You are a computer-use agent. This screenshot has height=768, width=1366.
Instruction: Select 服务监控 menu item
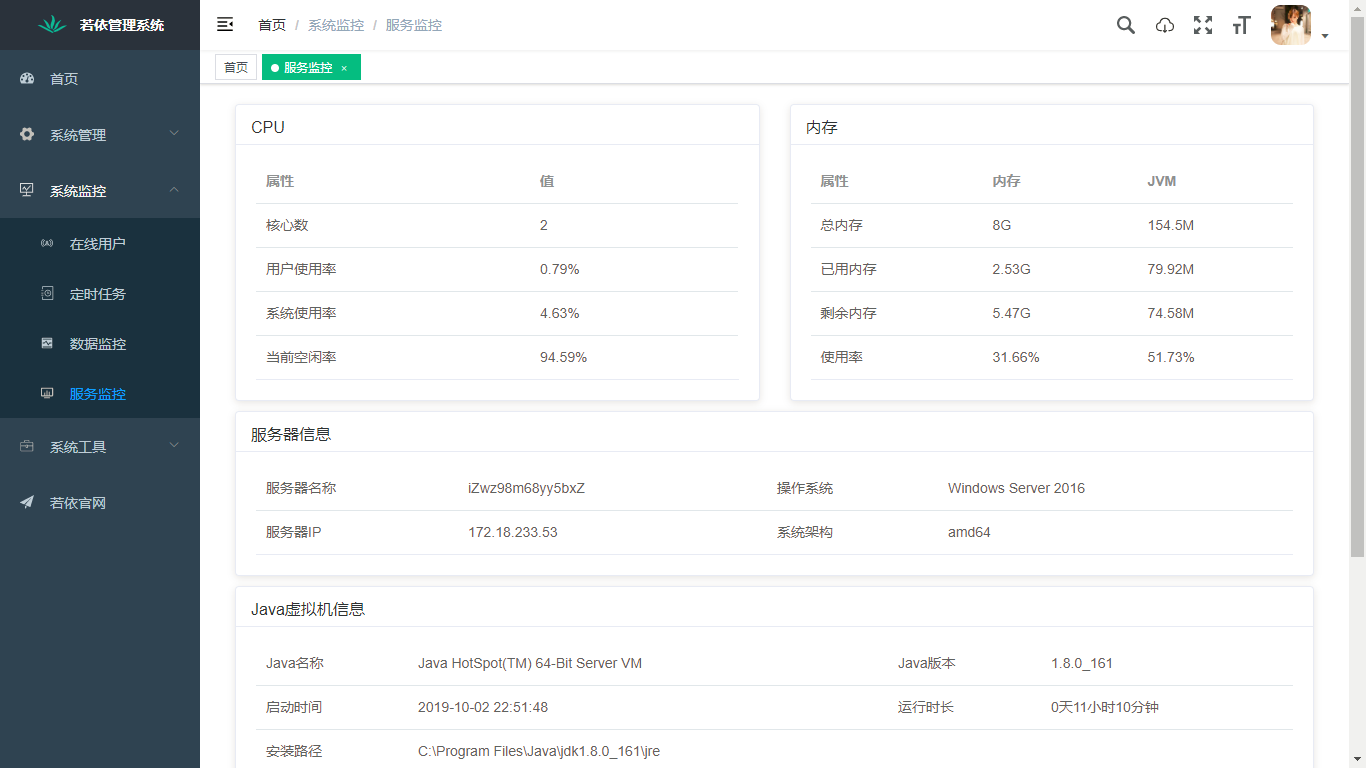click(x=100, y=394)
